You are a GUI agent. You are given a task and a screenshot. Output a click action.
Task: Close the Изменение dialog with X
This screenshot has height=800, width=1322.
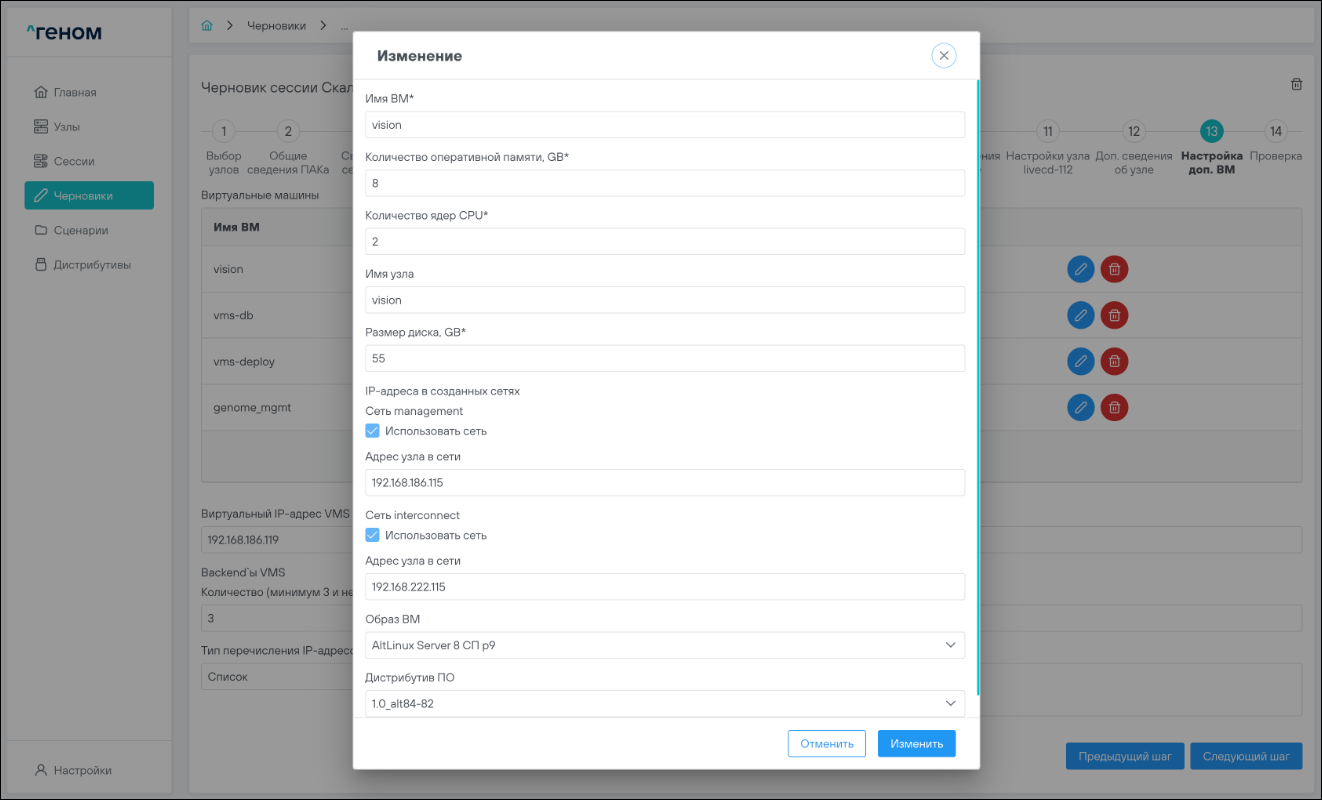[x=943, y=56]
